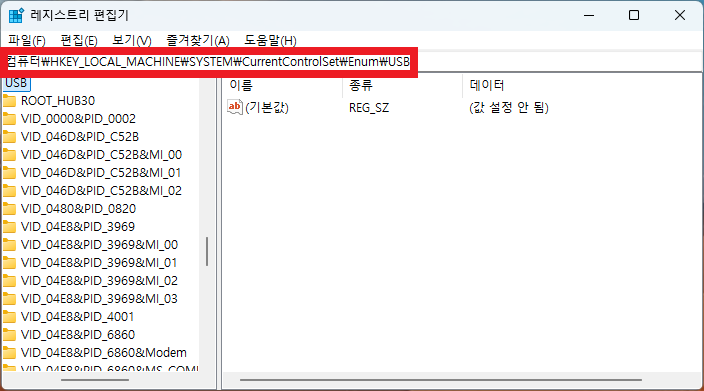Select VID_04E8&PID_6860&Modem key label
Screen dimensions: 704x391
(104, 352)
